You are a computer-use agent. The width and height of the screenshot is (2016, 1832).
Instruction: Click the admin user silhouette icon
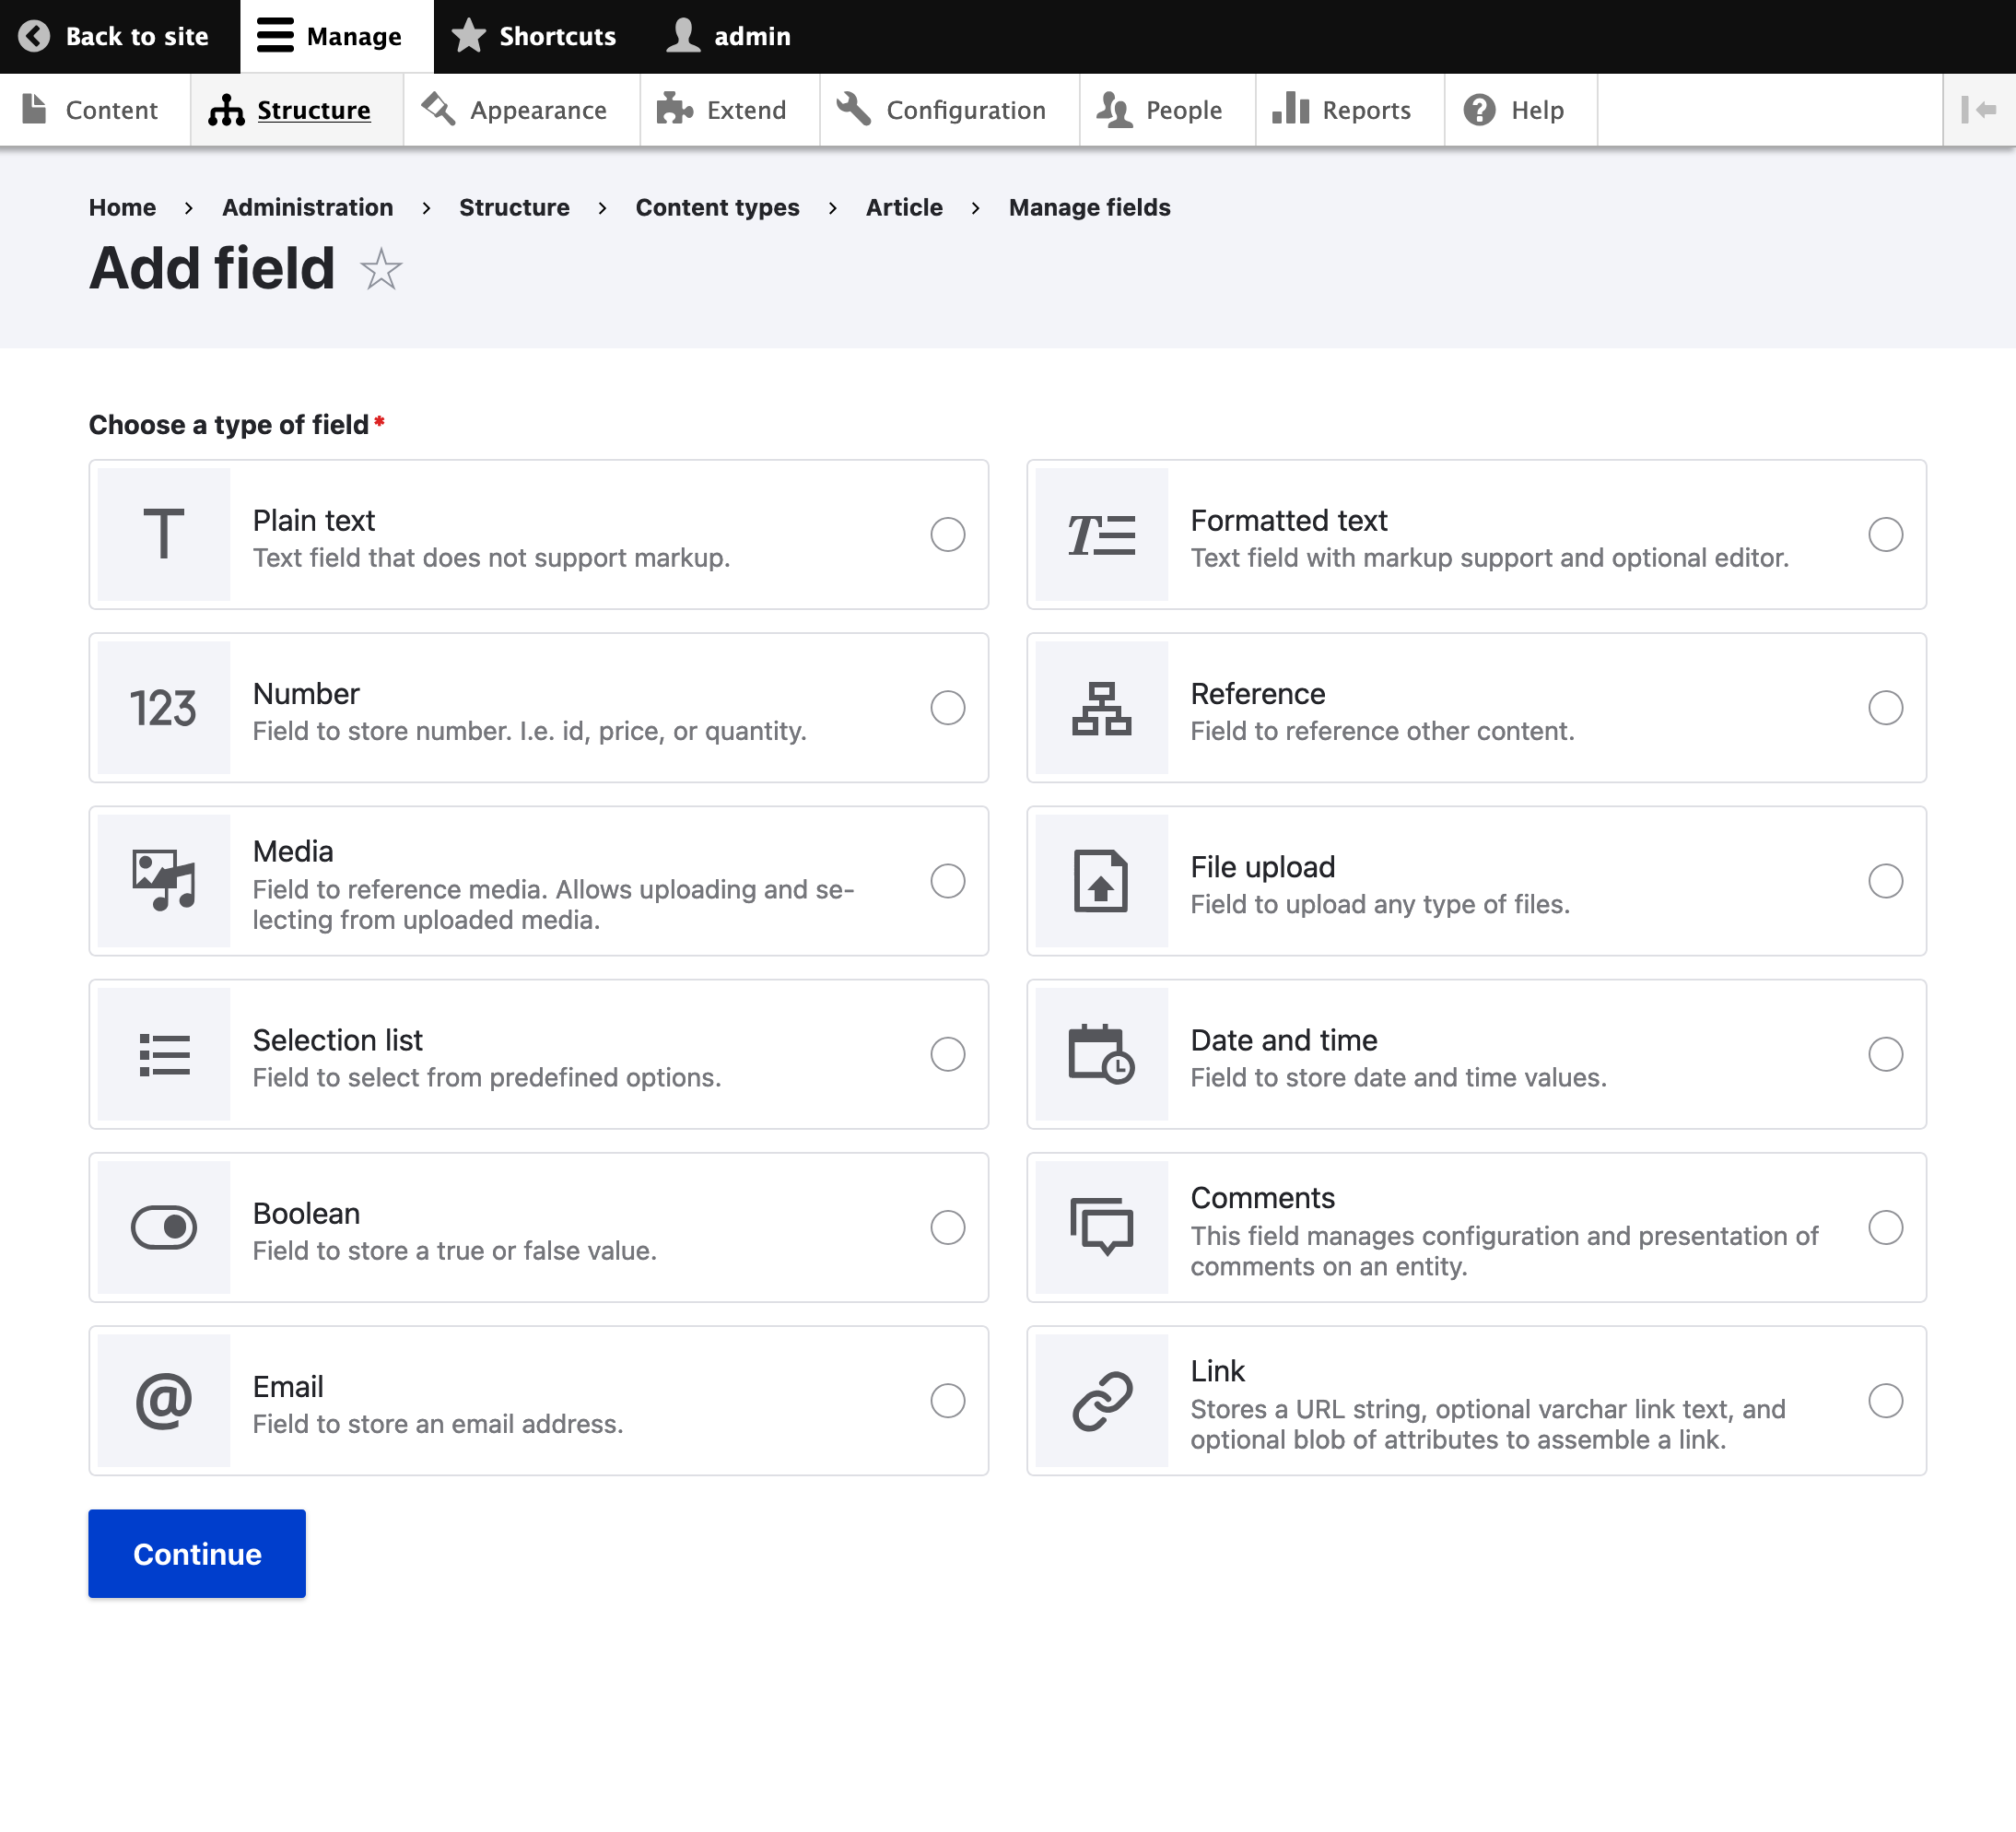tap(683, 36)
